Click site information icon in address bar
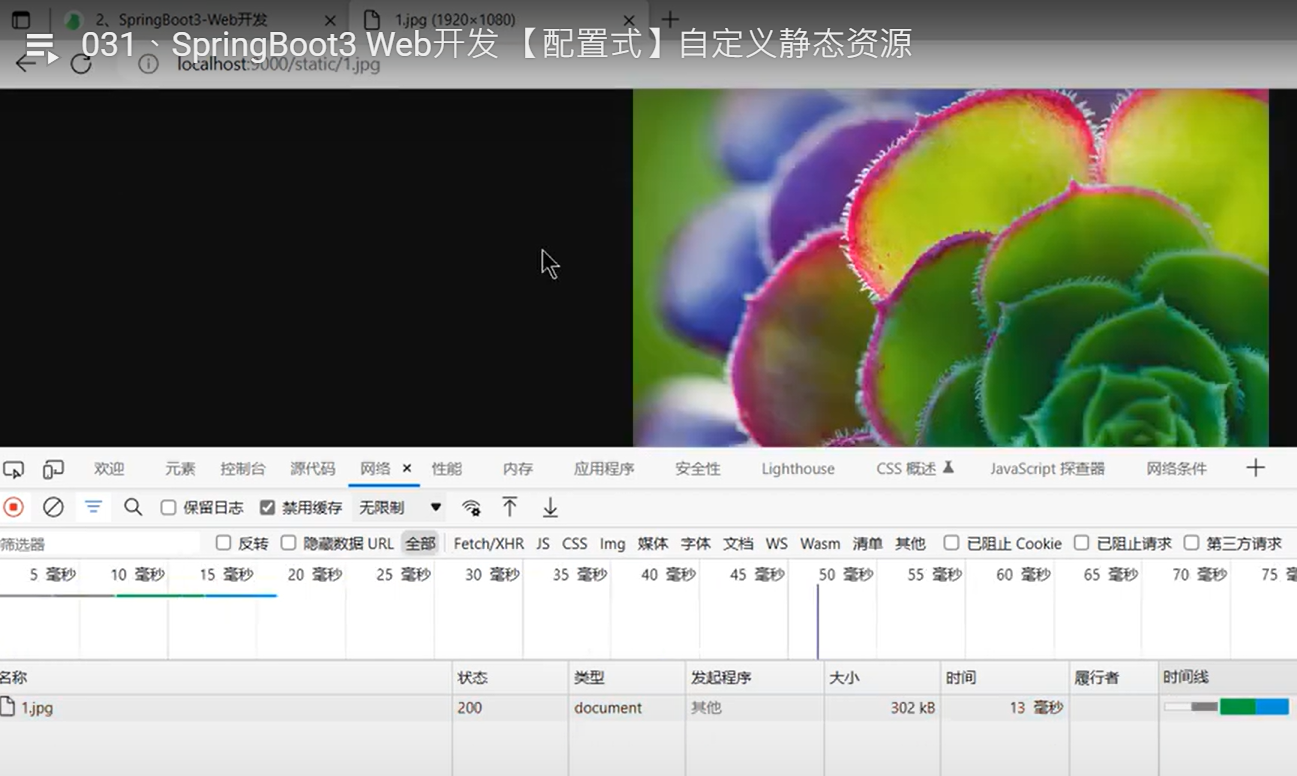 pyautogui.click(x=148, y=64)
